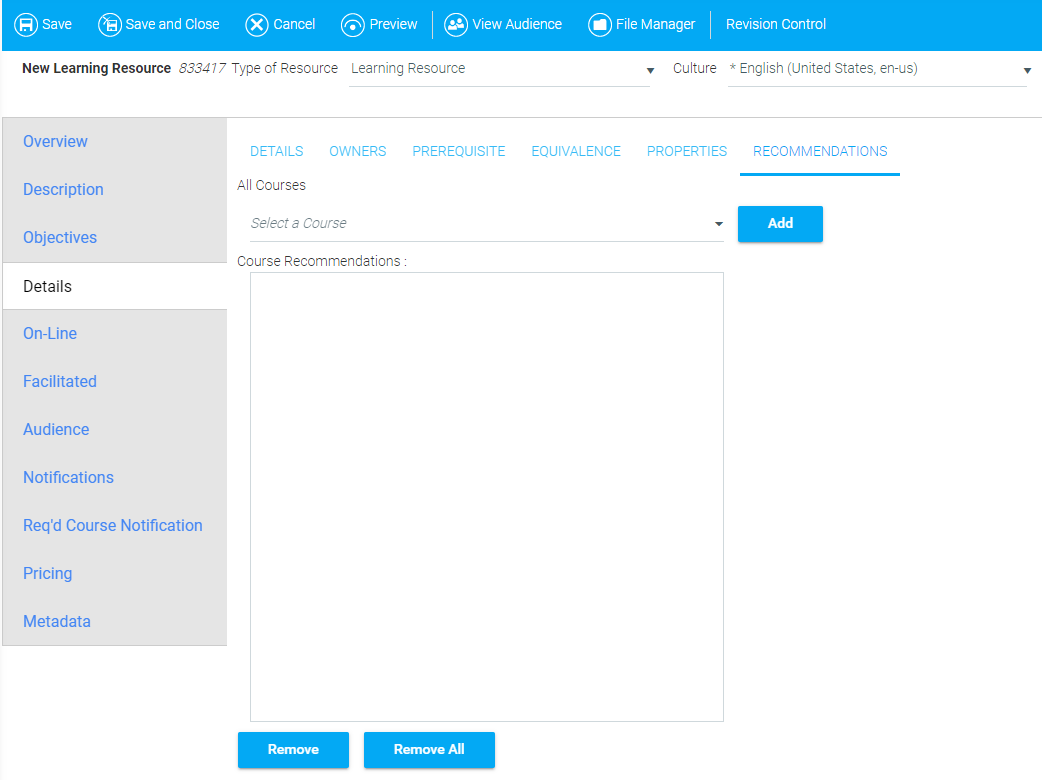Open Revision Control in the toolbar
Screen dimensions: 1042x780
tap(776, 24)
